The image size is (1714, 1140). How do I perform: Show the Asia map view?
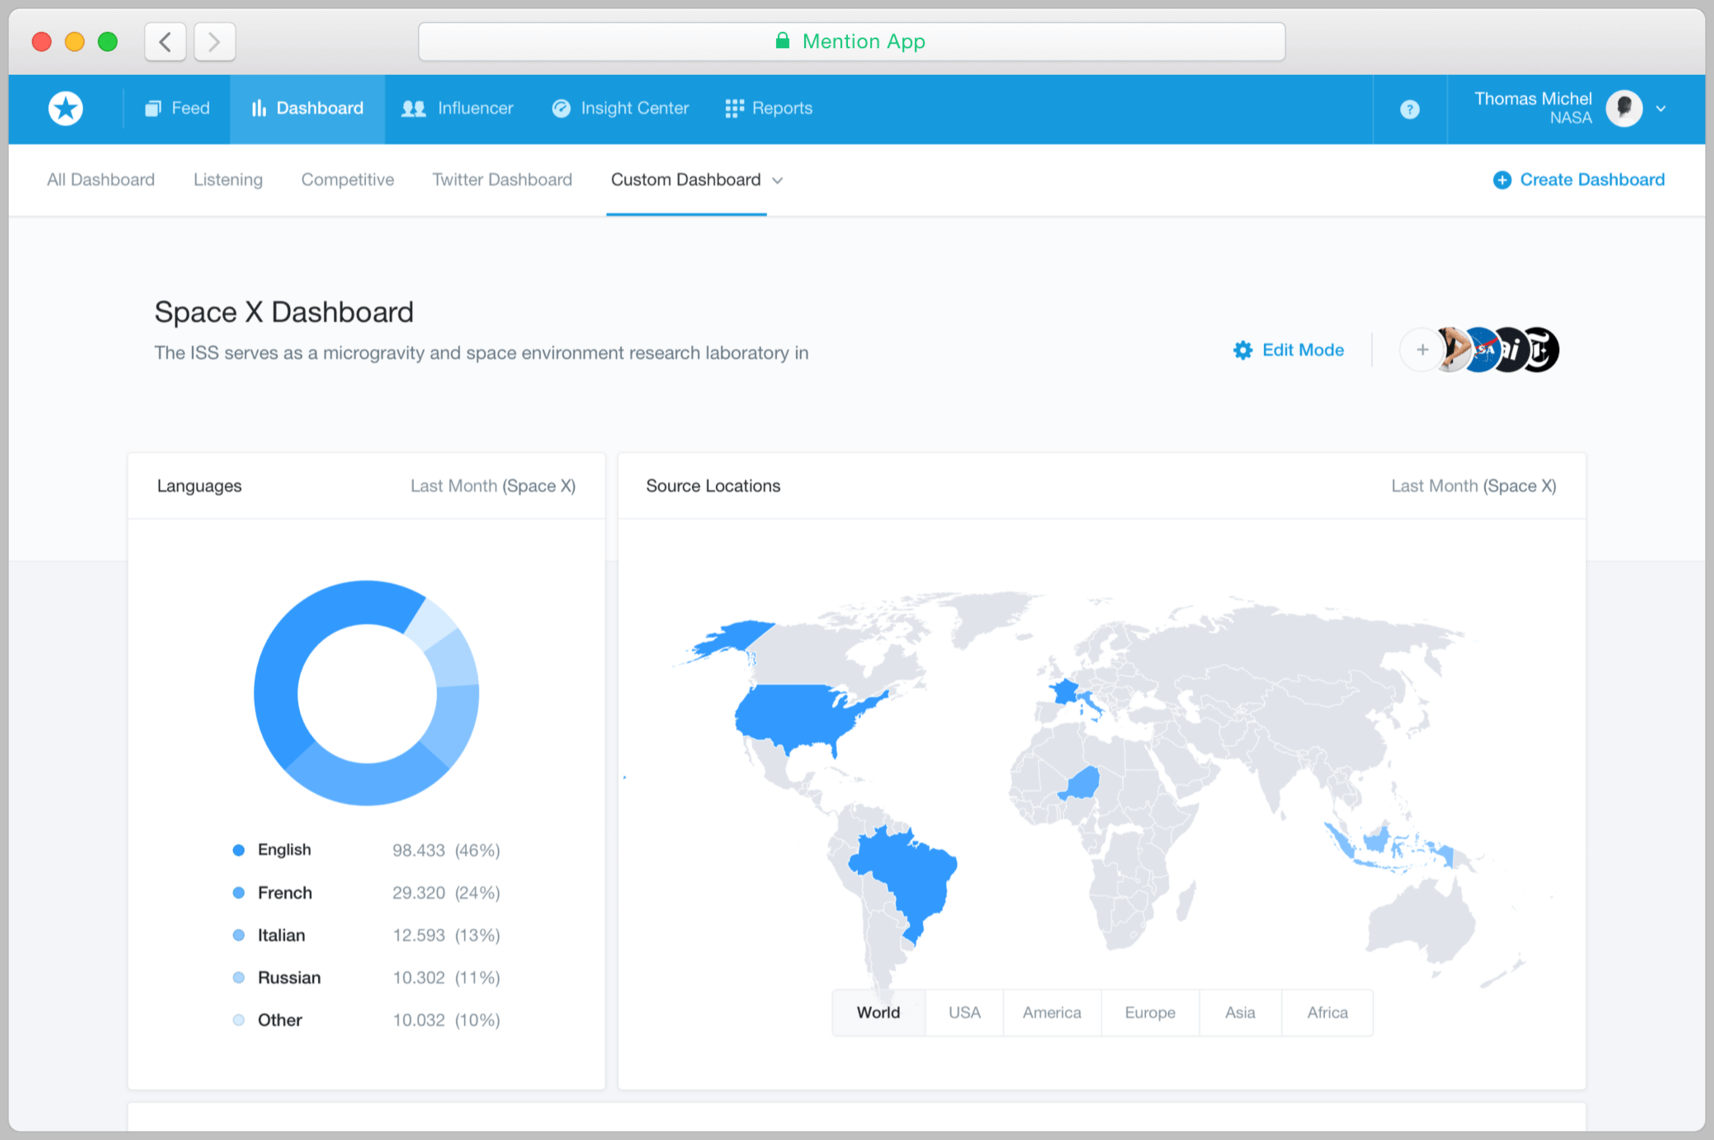click(x=1240, y=1013)
